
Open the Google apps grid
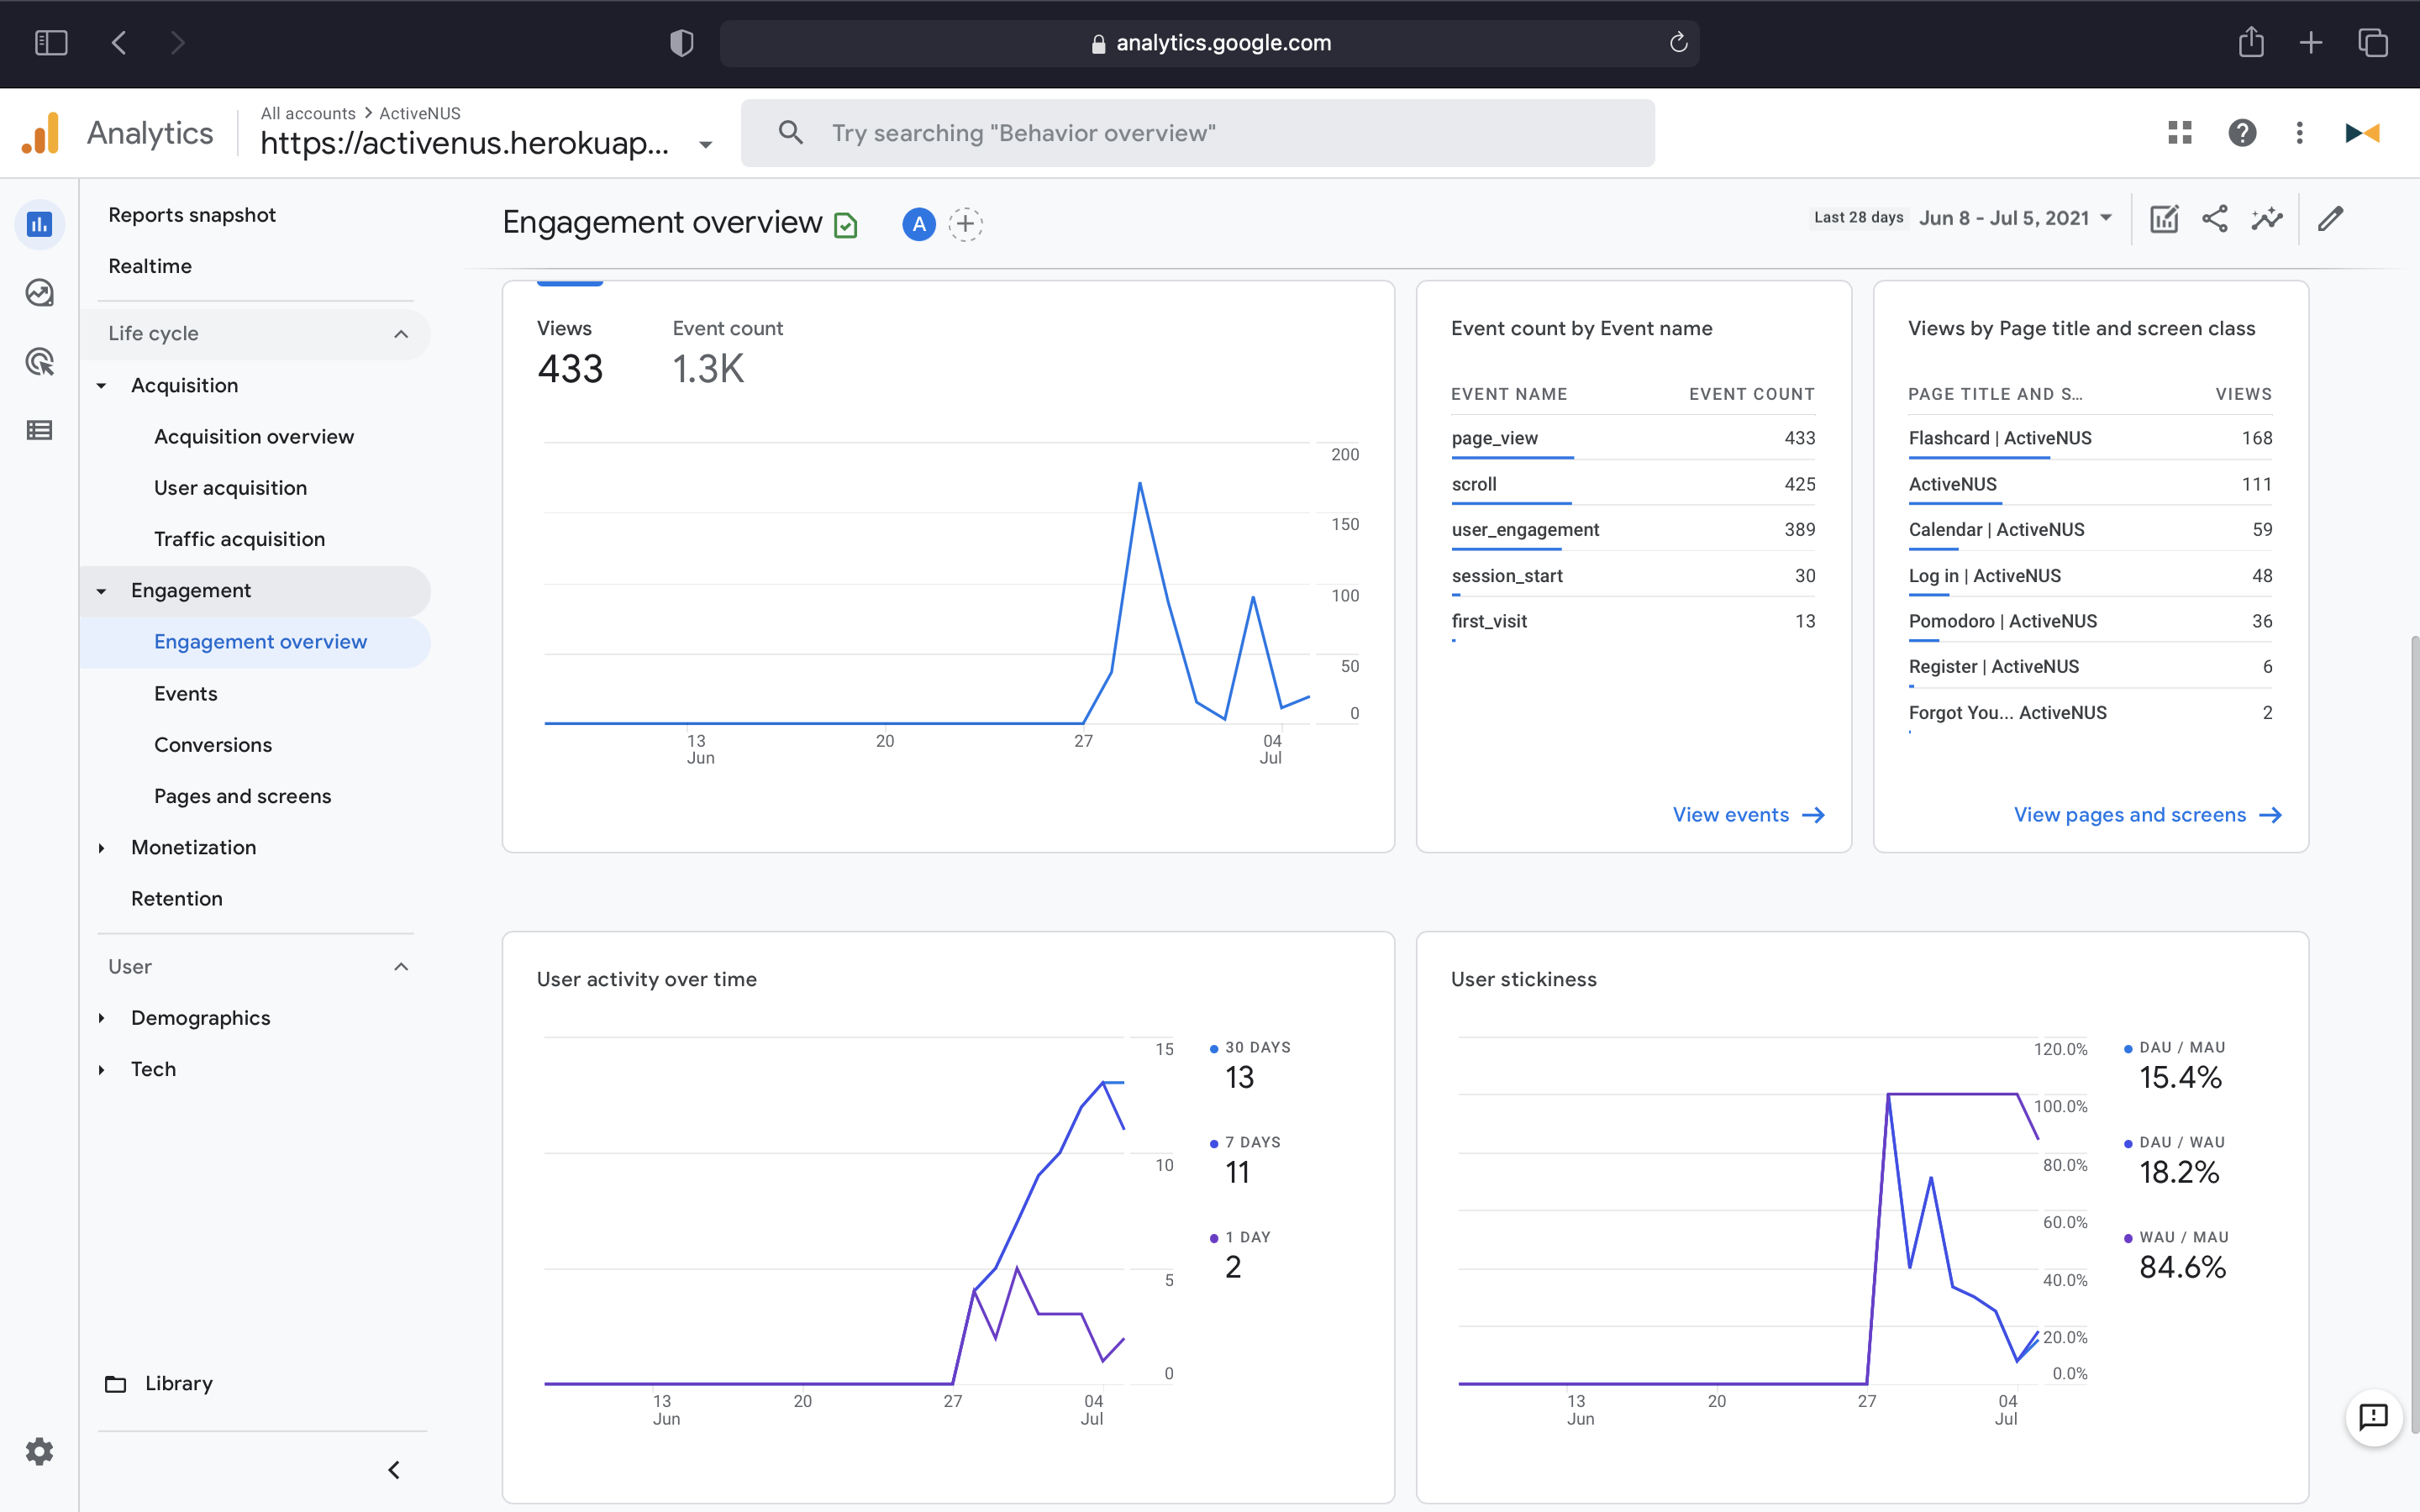(x=2180, y=133)
